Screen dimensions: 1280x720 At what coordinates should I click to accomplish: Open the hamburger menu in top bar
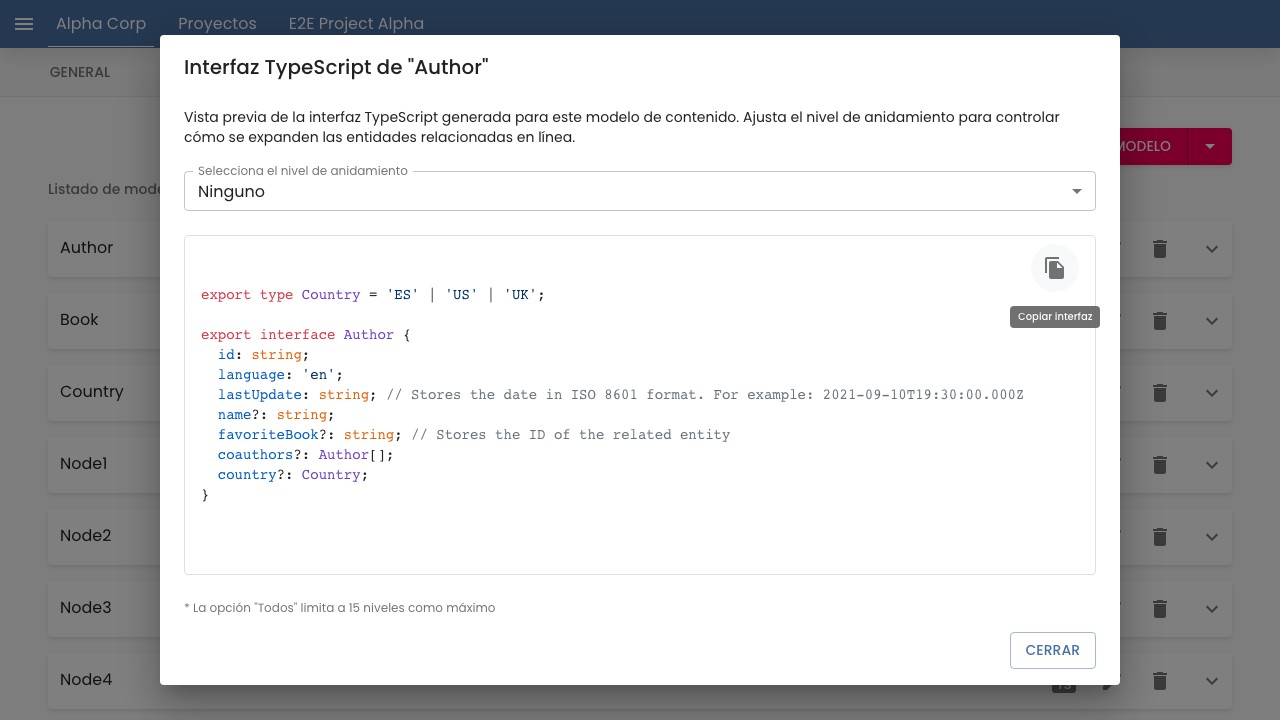(24, 24)
